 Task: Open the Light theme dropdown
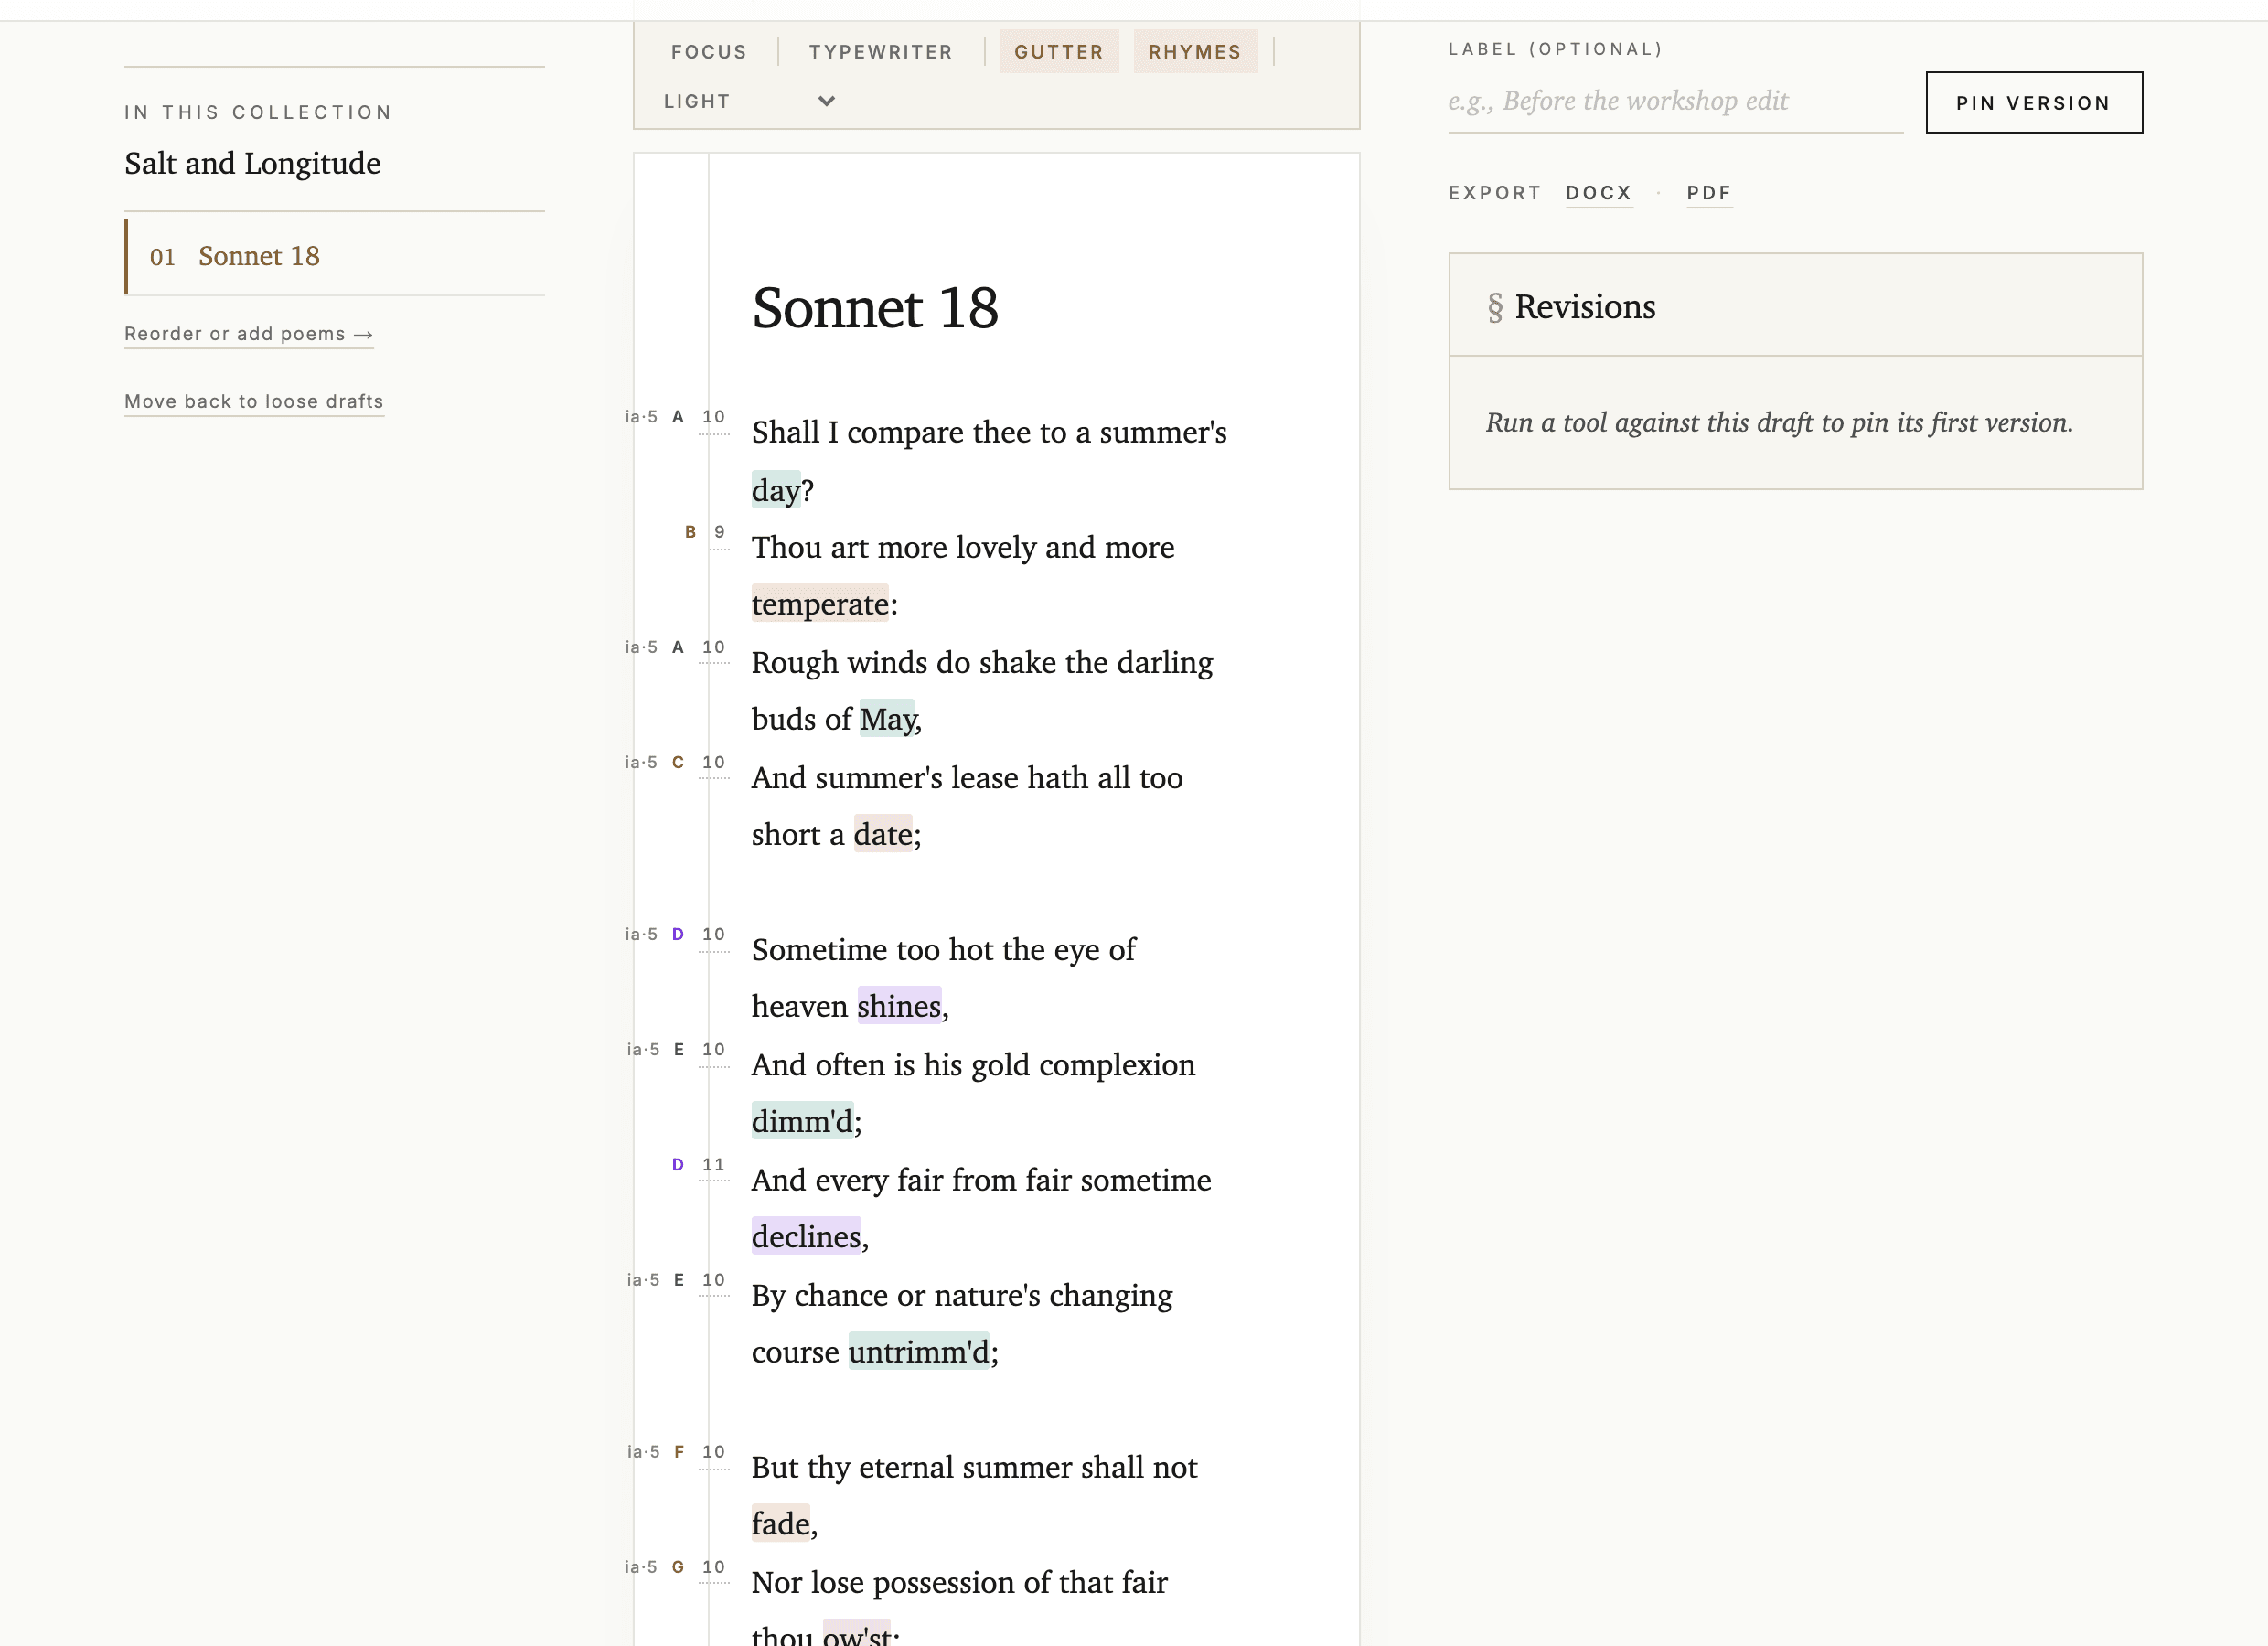(749, 101)
